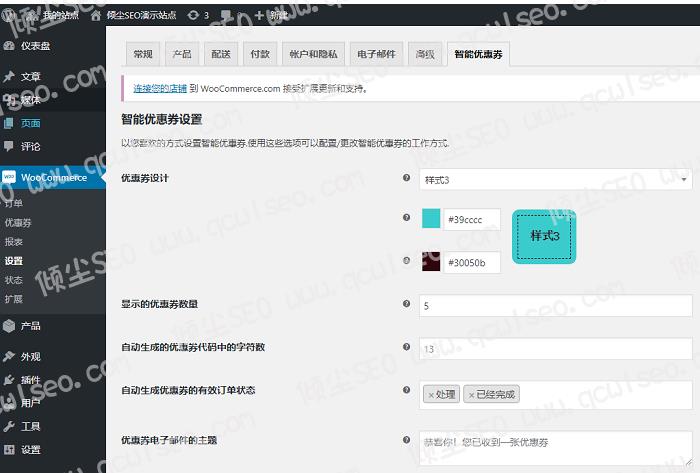This screenshot has width=700, height=473.
Task: Click help icon next to 优惠券设计
Action: coord(406,178)
